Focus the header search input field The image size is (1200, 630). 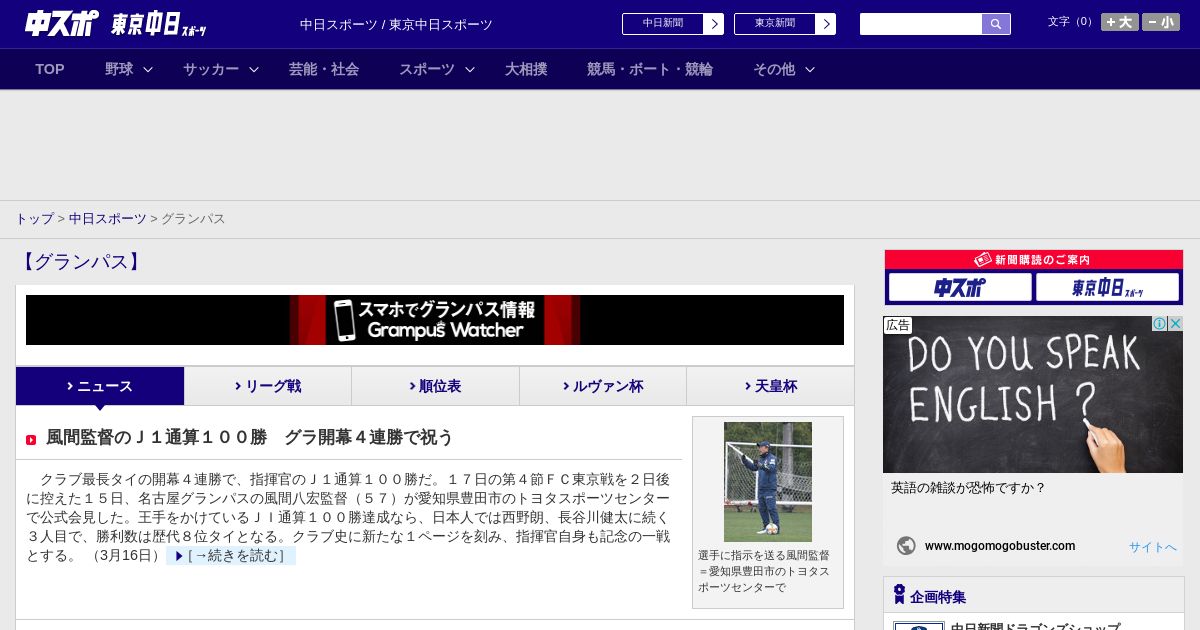pos(921,24)
